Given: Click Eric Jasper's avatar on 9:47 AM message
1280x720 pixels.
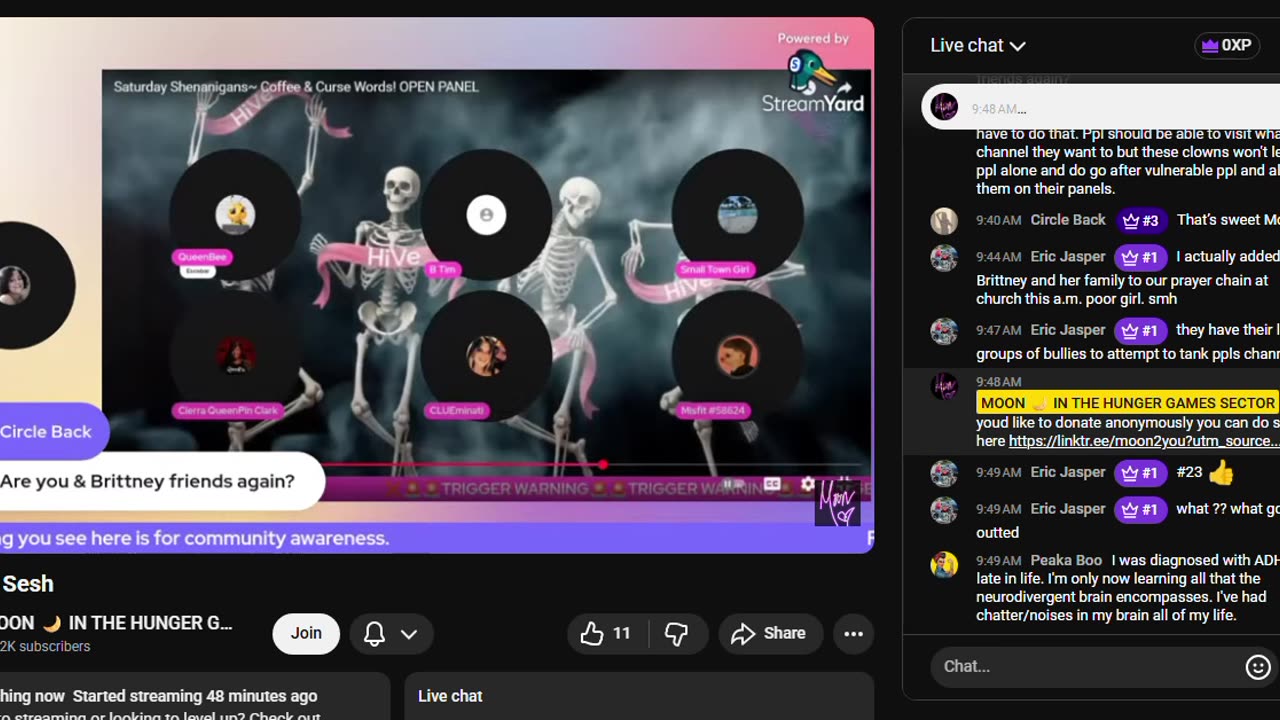Looking at the screenshot, I should click(x=944, y=331).
